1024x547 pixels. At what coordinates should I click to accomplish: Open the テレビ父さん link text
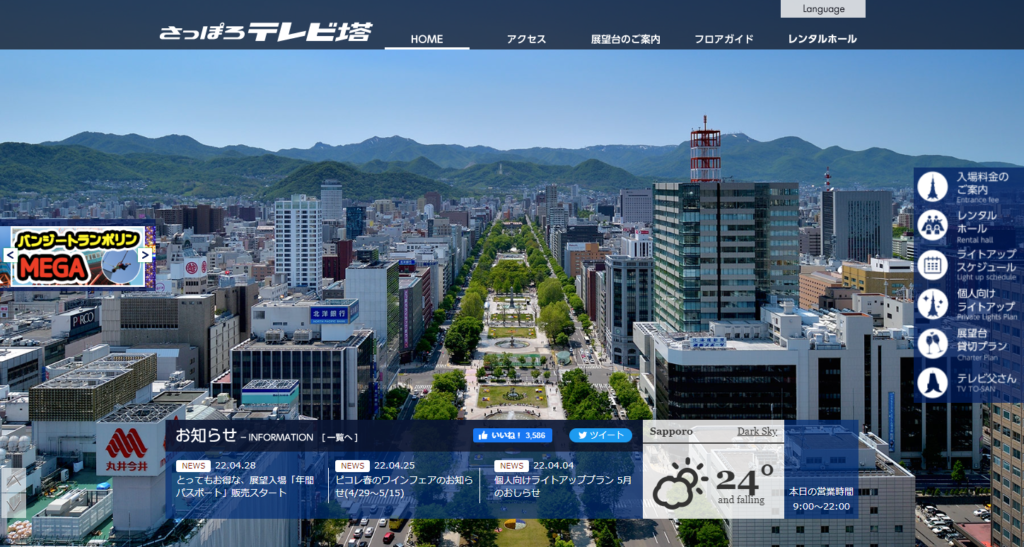(x=986, y=379)
